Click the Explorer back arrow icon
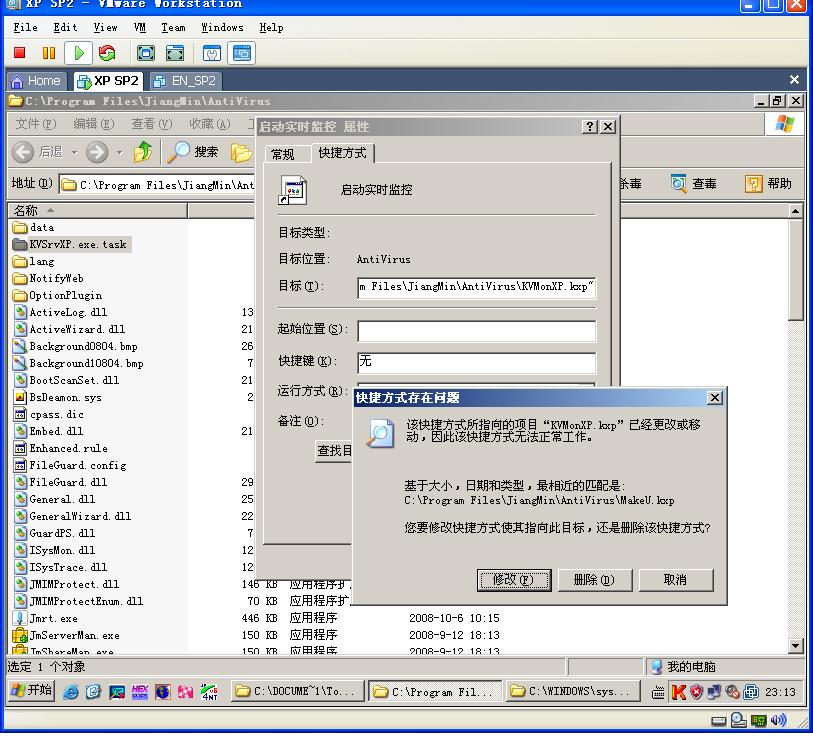The width and height of the screenshot is (813, 741). 23,152
